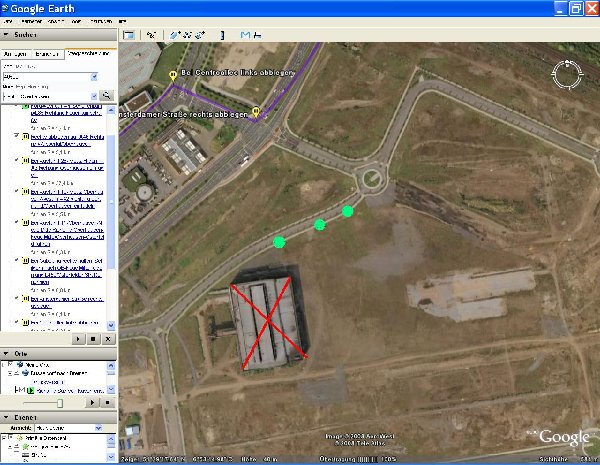Screen dimensions: 600x465
Task: Click the magnifier search button
Action: 106,94
